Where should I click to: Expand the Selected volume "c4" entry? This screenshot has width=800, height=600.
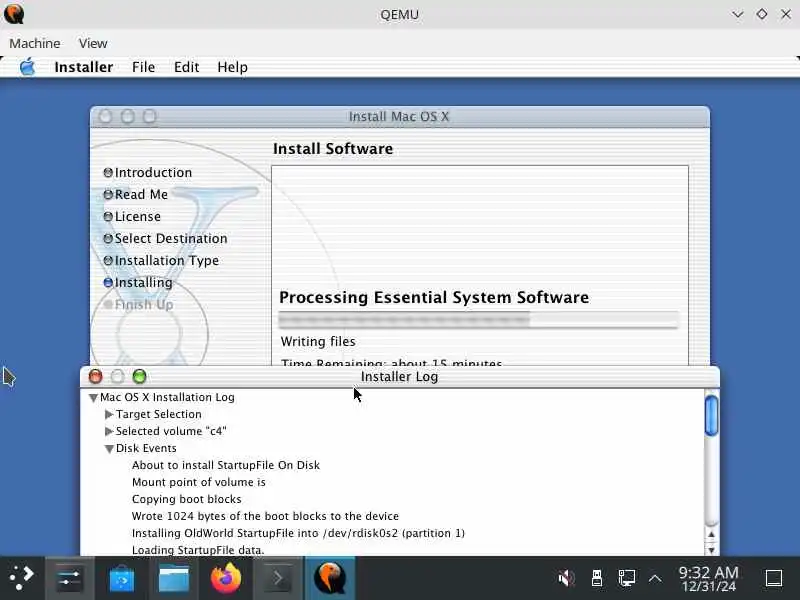click(109, 431)
